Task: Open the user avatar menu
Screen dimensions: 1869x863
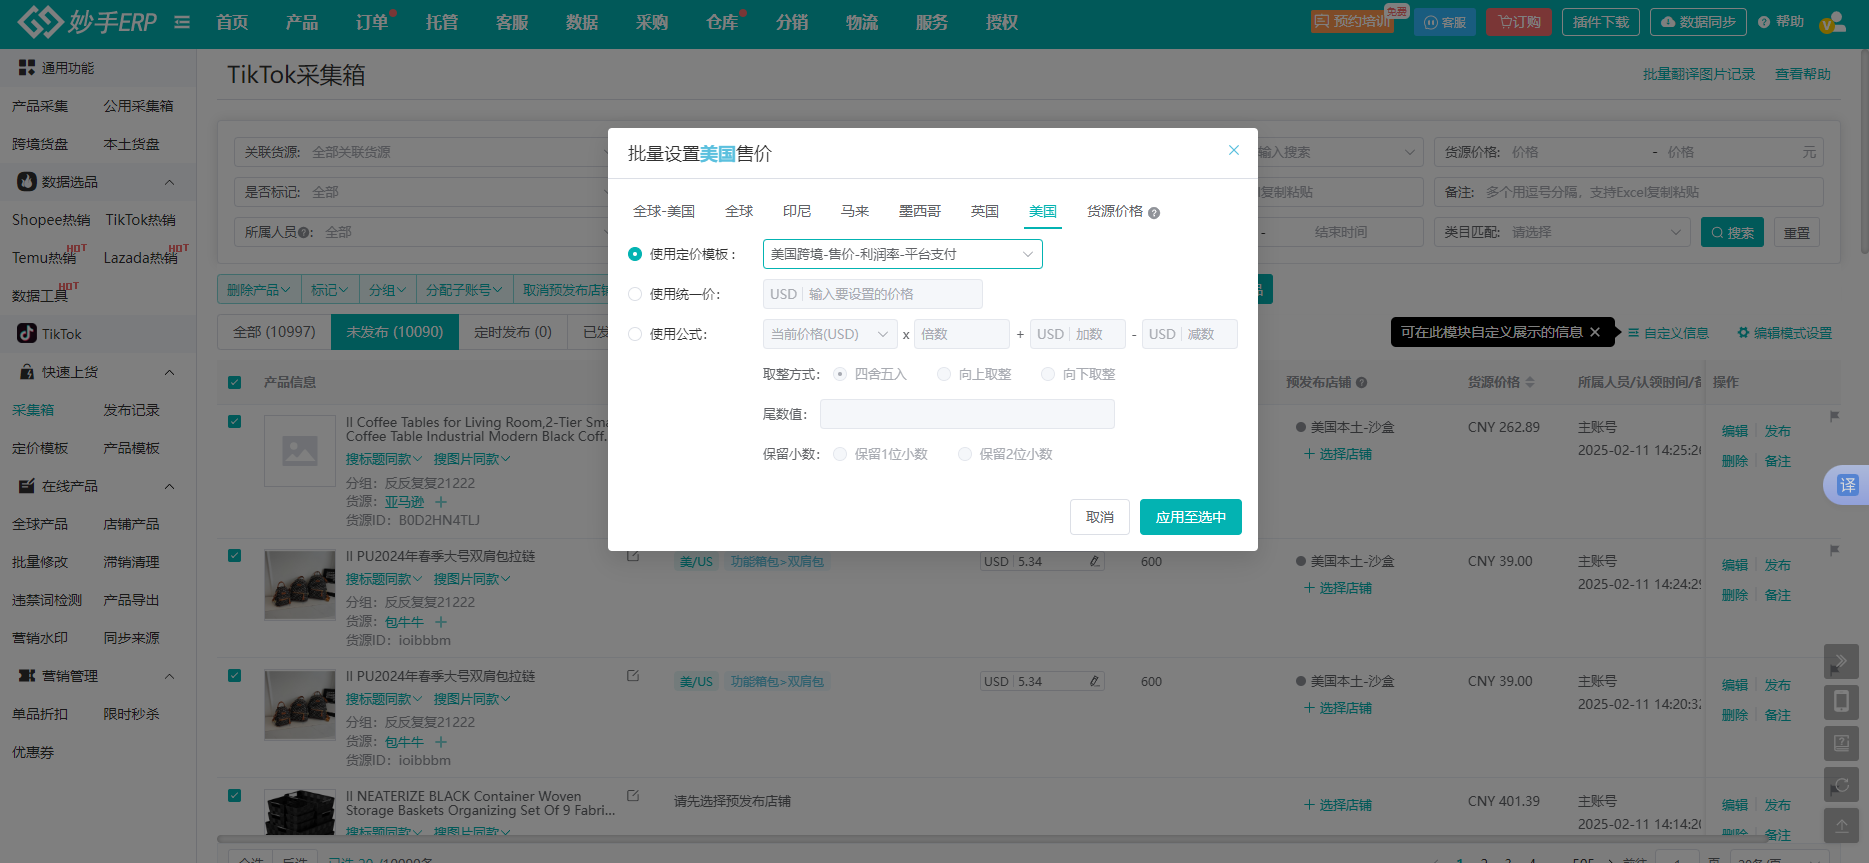Action: tap(1832, 22)
